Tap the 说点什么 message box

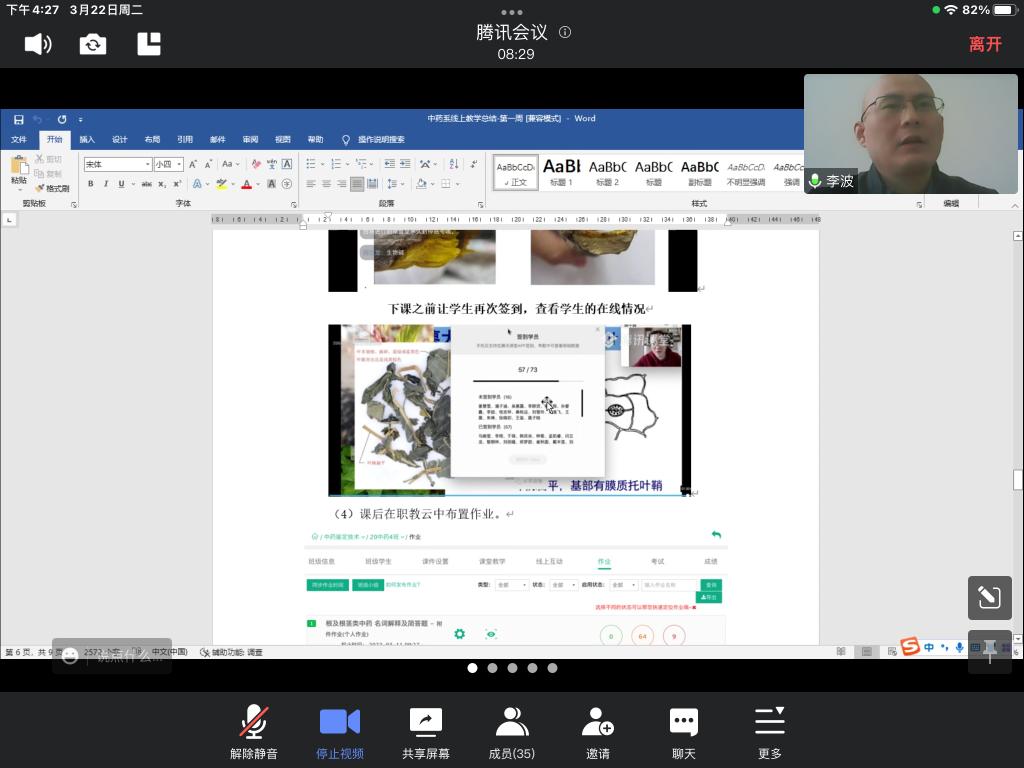pos(112,656)
